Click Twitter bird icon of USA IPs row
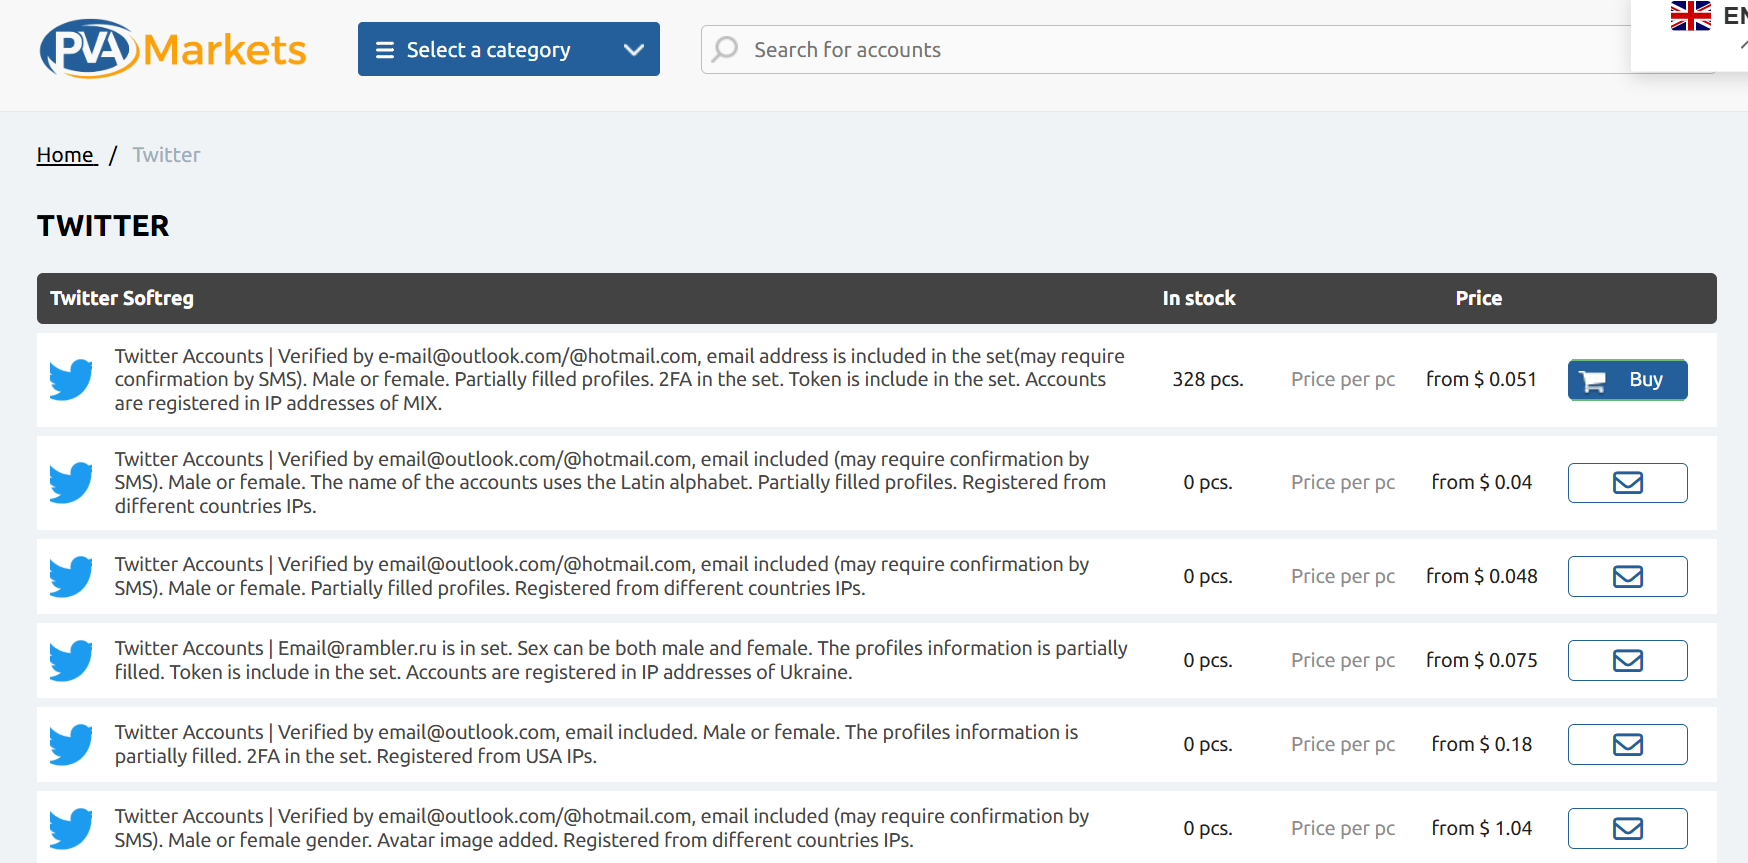This screenshot has height=863, width=1748. pyautogui.click(x=71, y=745)
